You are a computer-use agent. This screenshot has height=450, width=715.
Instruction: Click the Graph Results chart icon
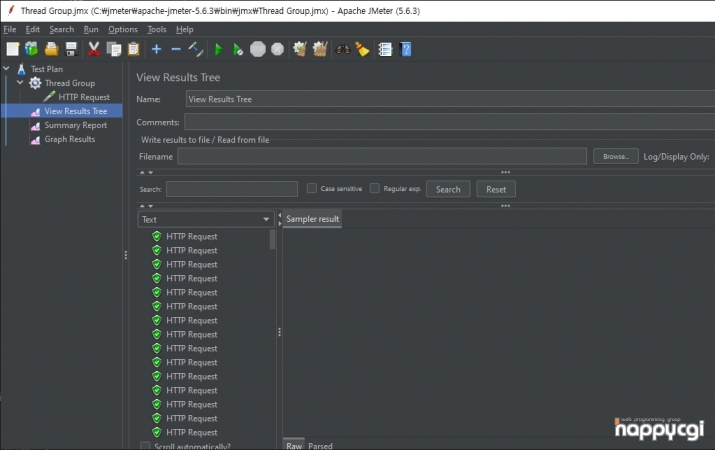(35, 140)
